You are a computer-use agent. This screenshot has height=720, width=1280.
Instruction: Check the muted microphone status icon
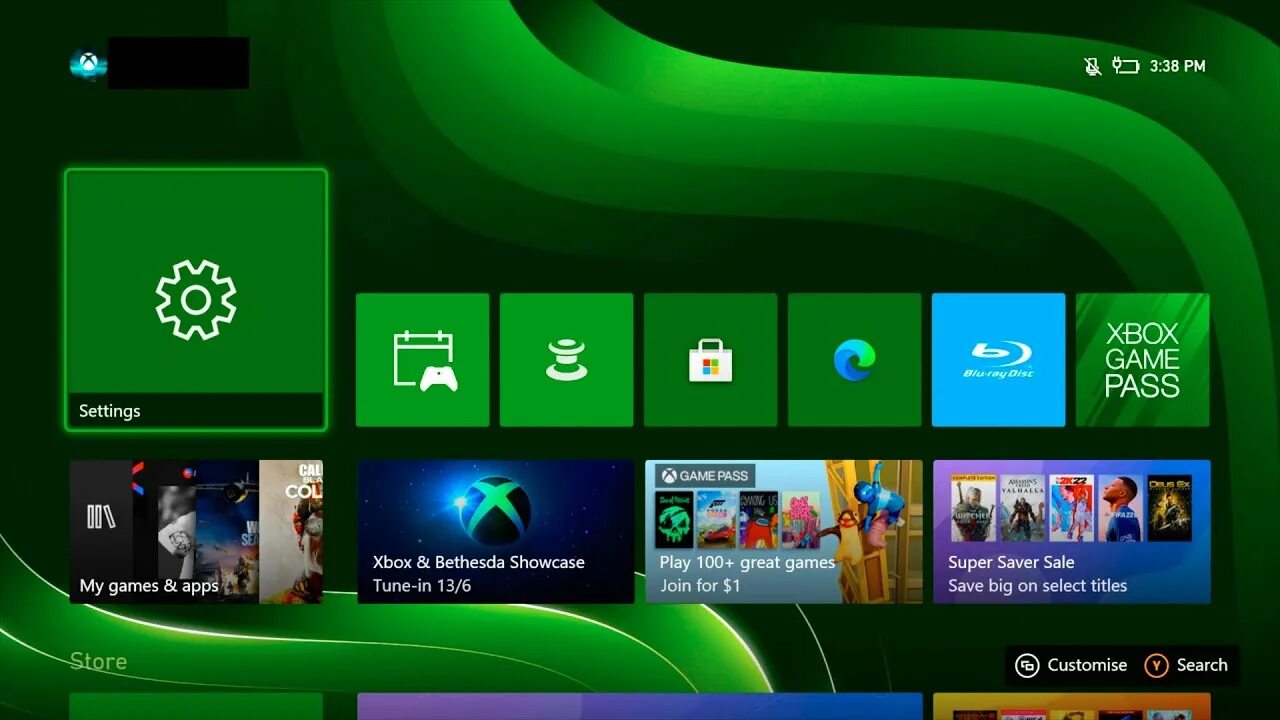(x=1092, y=66)
